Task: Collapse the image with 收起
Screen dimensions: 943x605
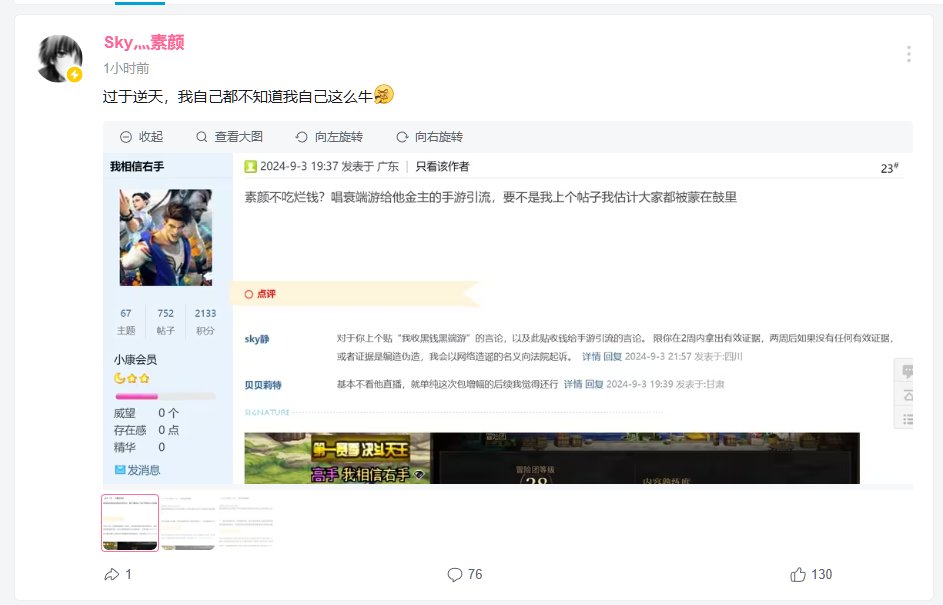Action: click(142, 137)
